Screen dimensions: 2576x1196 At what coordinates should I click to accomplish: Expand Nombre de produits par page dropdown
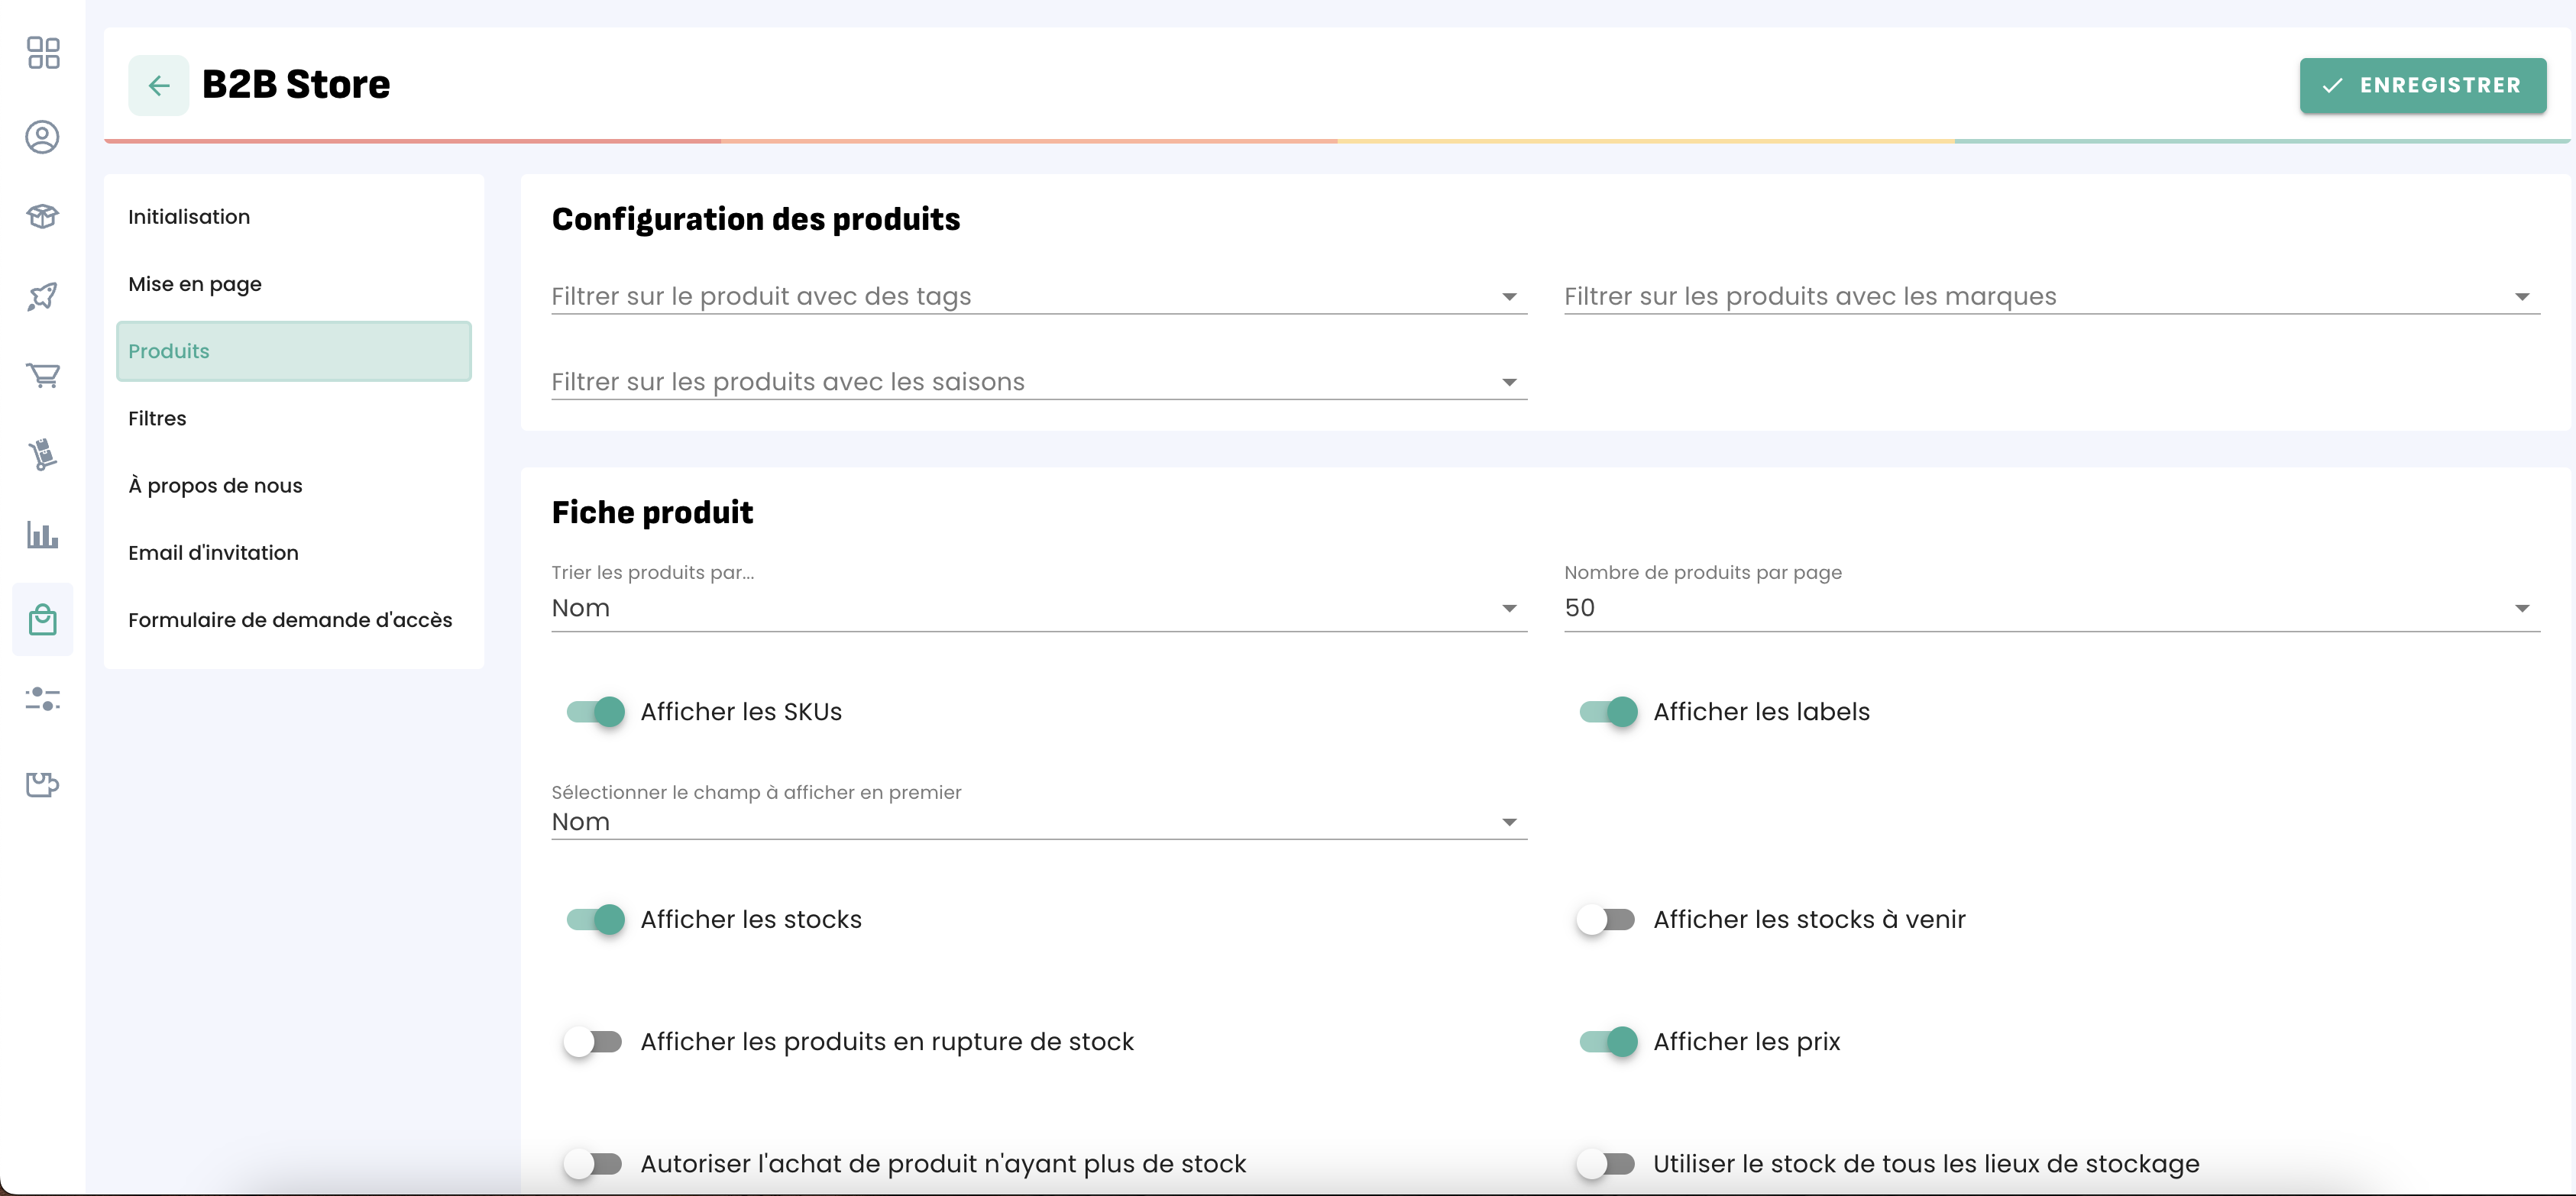pos(2051,608)
